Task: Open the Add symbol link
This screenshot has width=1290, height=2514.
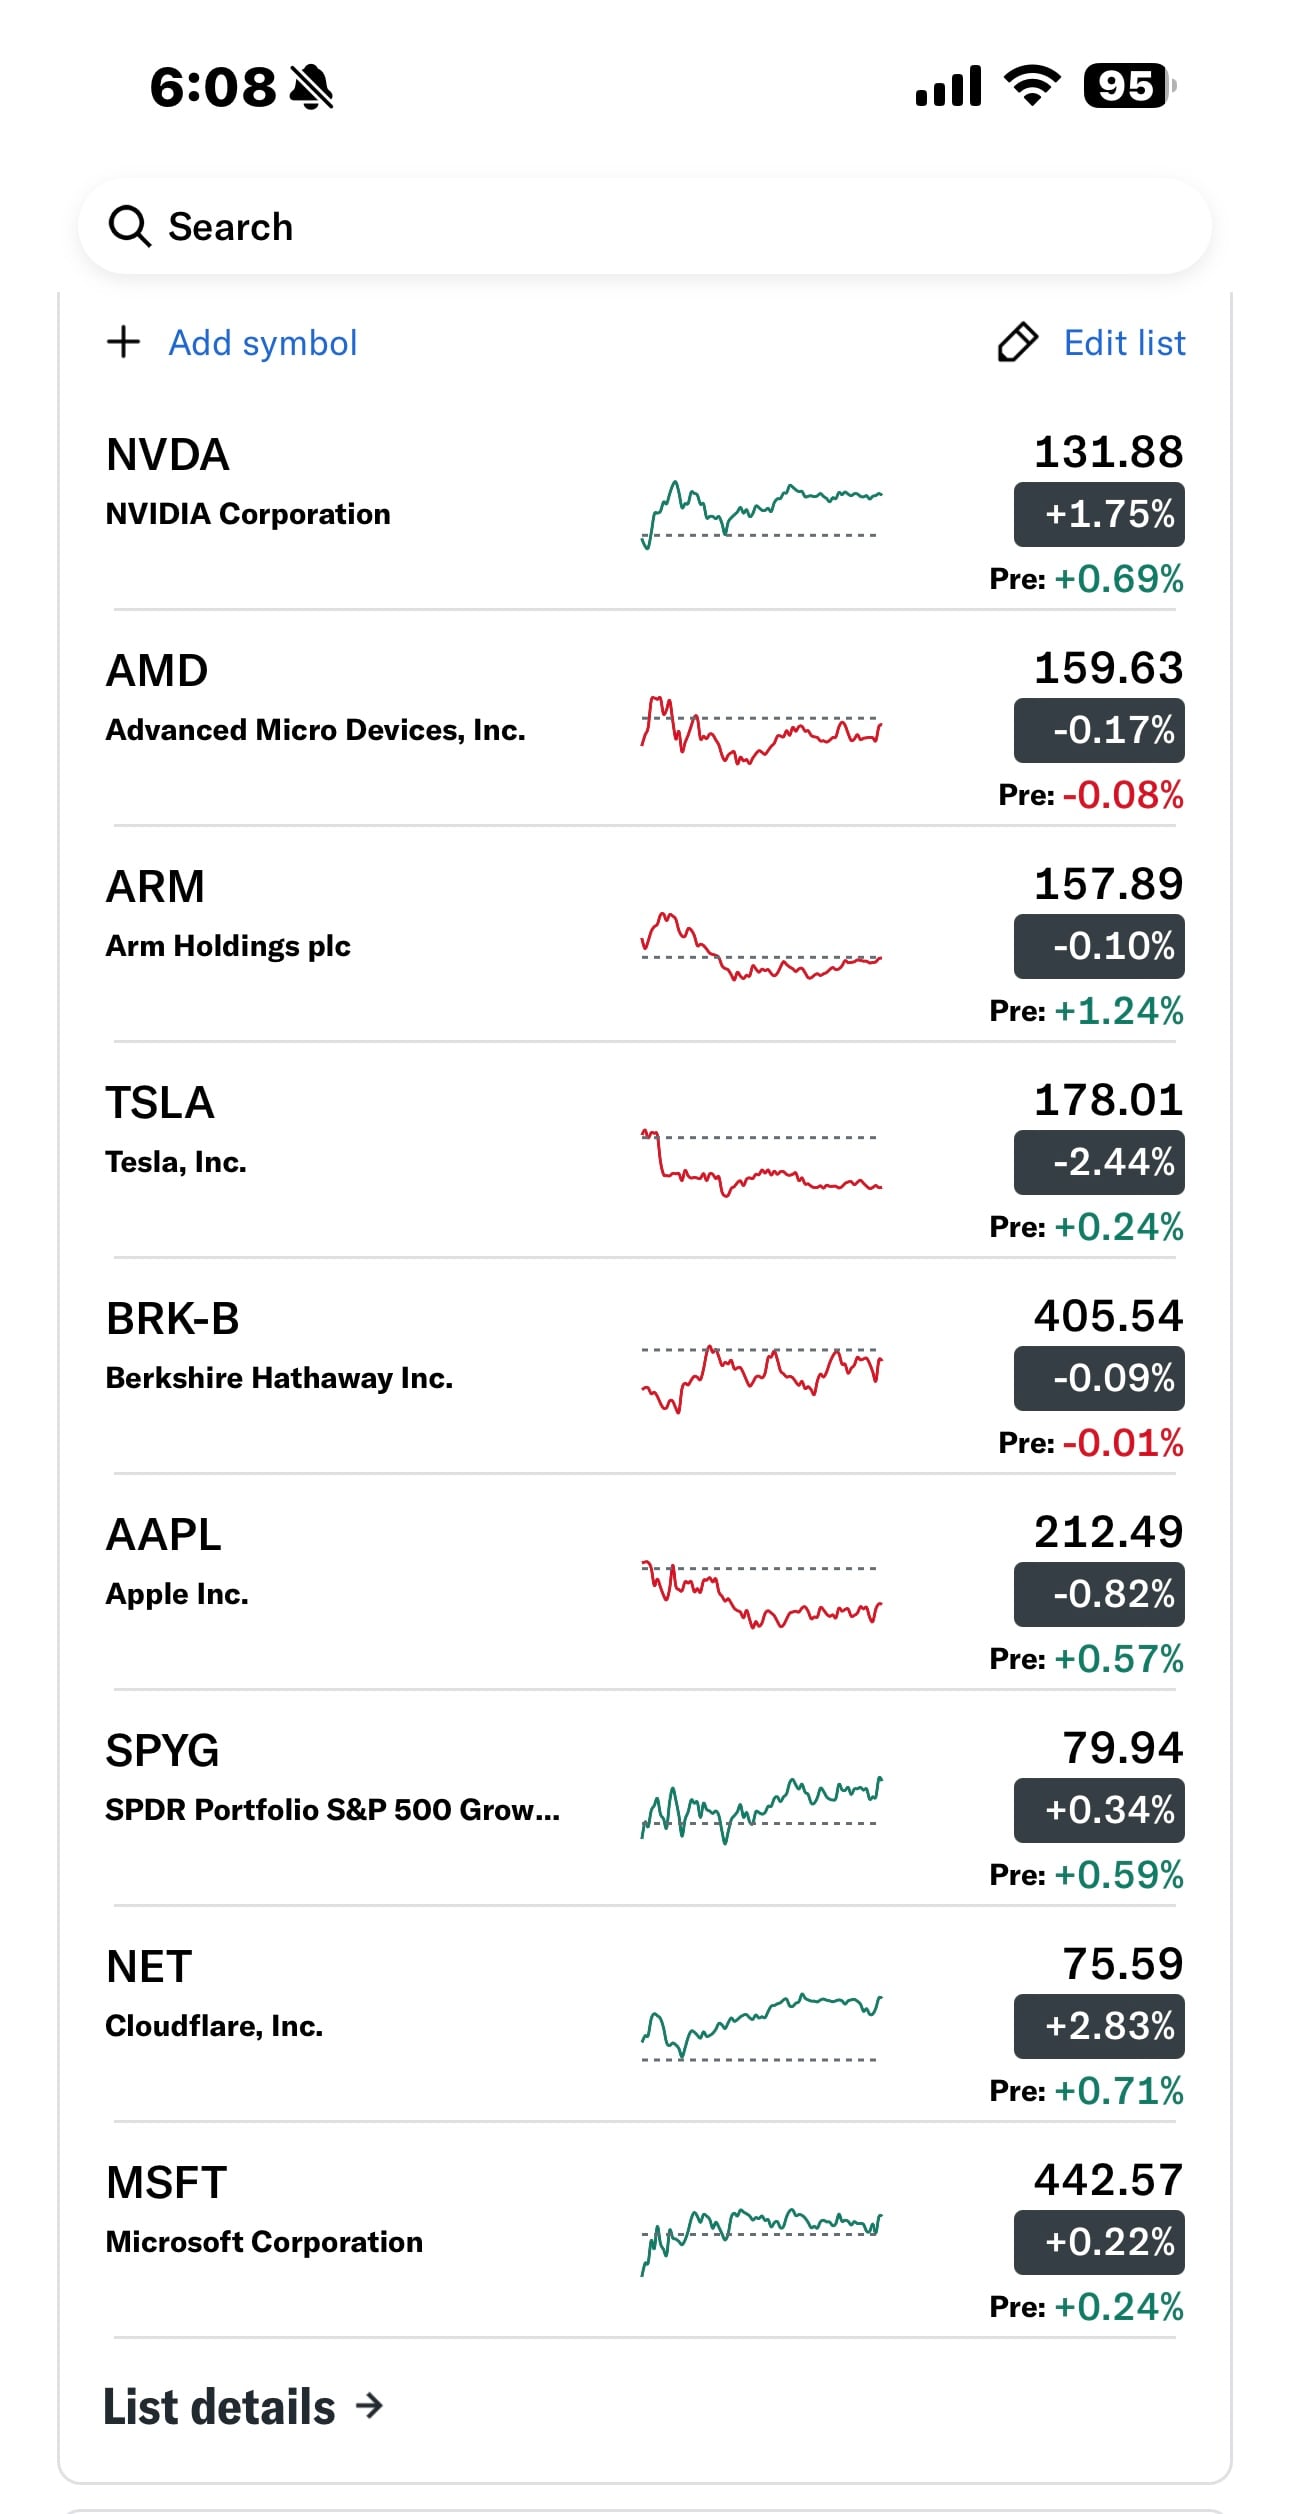Action: point(262,343)
